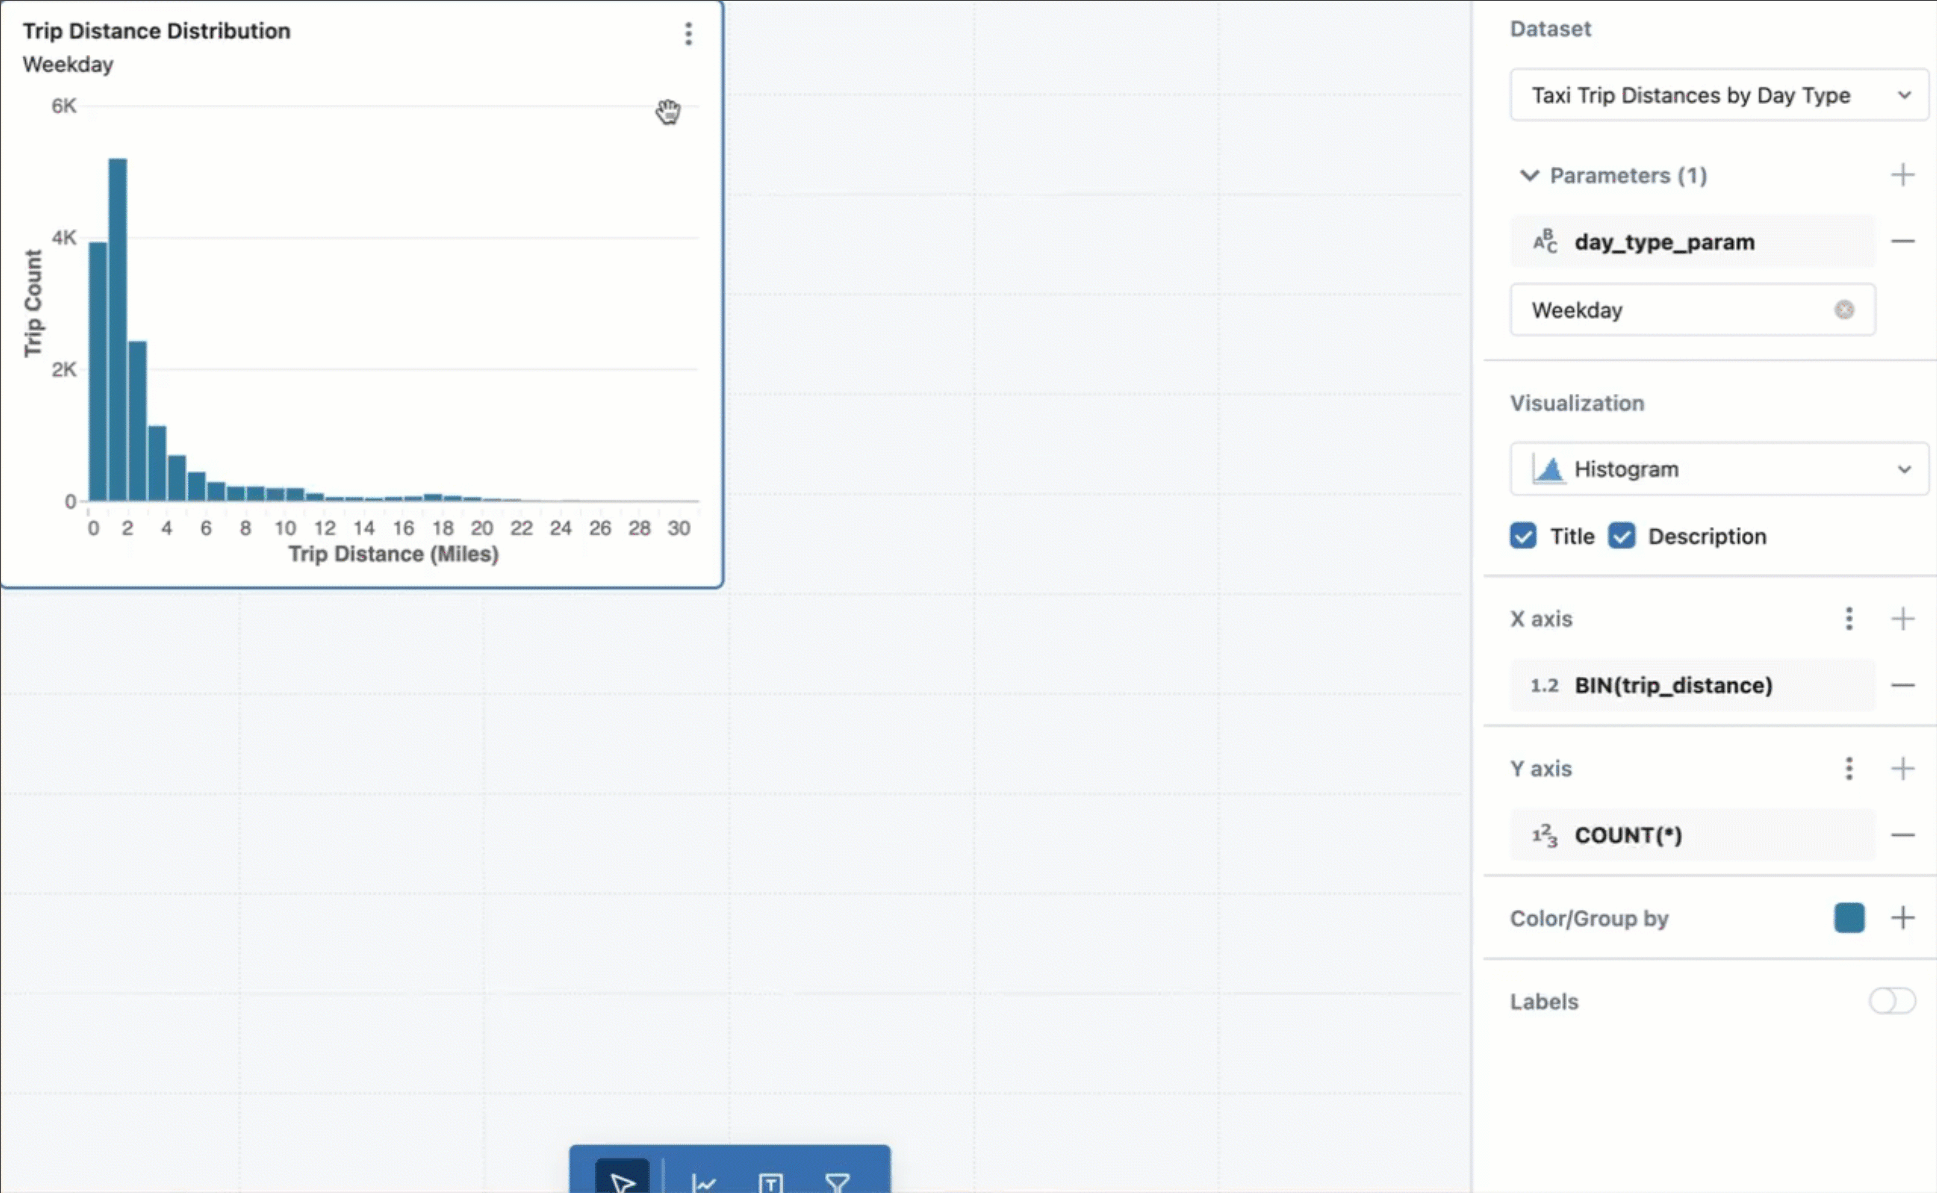Screen dimensions: 1937x1193
Task: Toggle the Description checkbox off
Action: (1622, 536)
